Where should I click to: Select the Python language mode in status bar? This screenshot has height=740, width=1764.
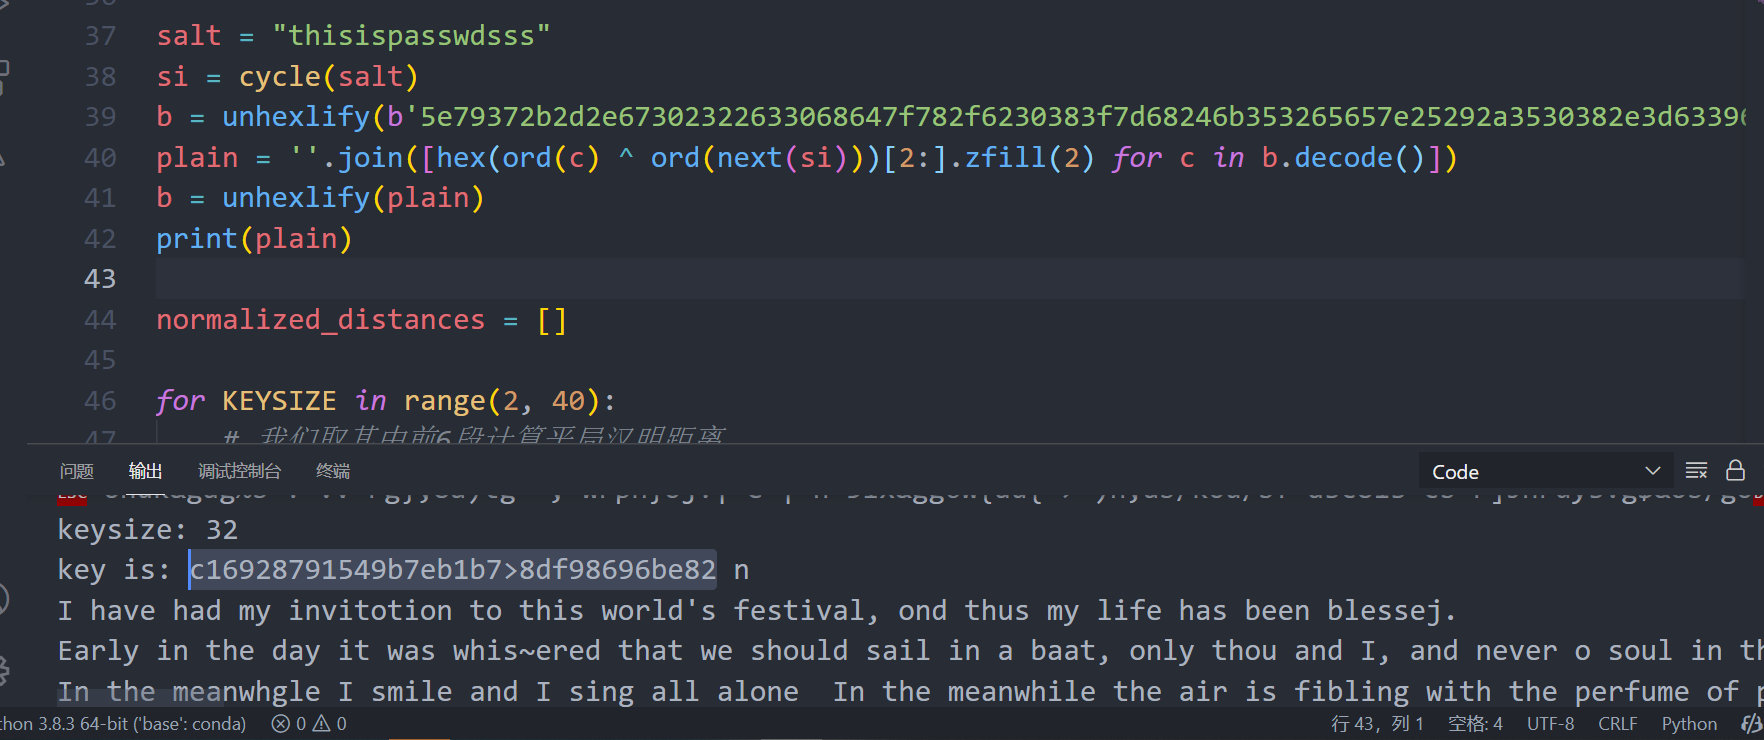click(1689, 723)
